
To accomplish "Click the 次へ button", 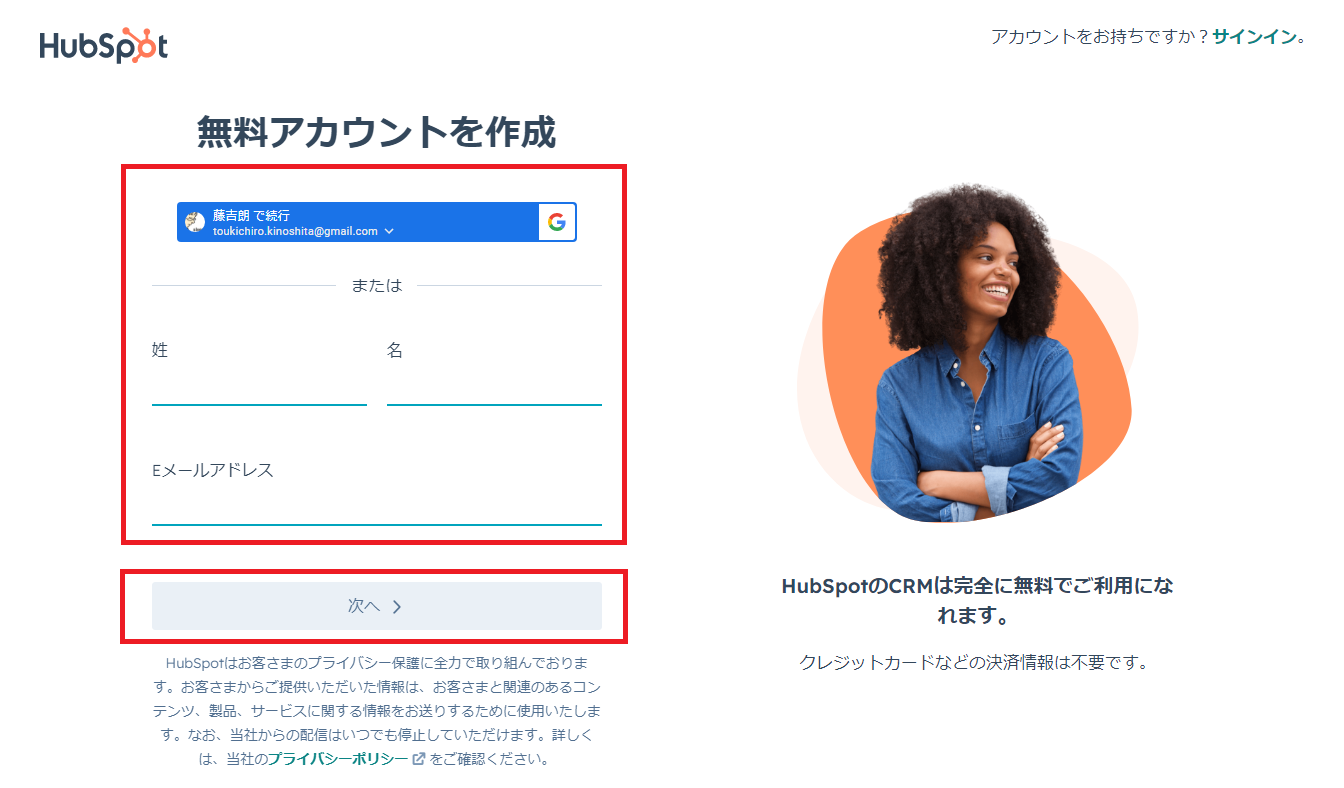I will point(377,606).
